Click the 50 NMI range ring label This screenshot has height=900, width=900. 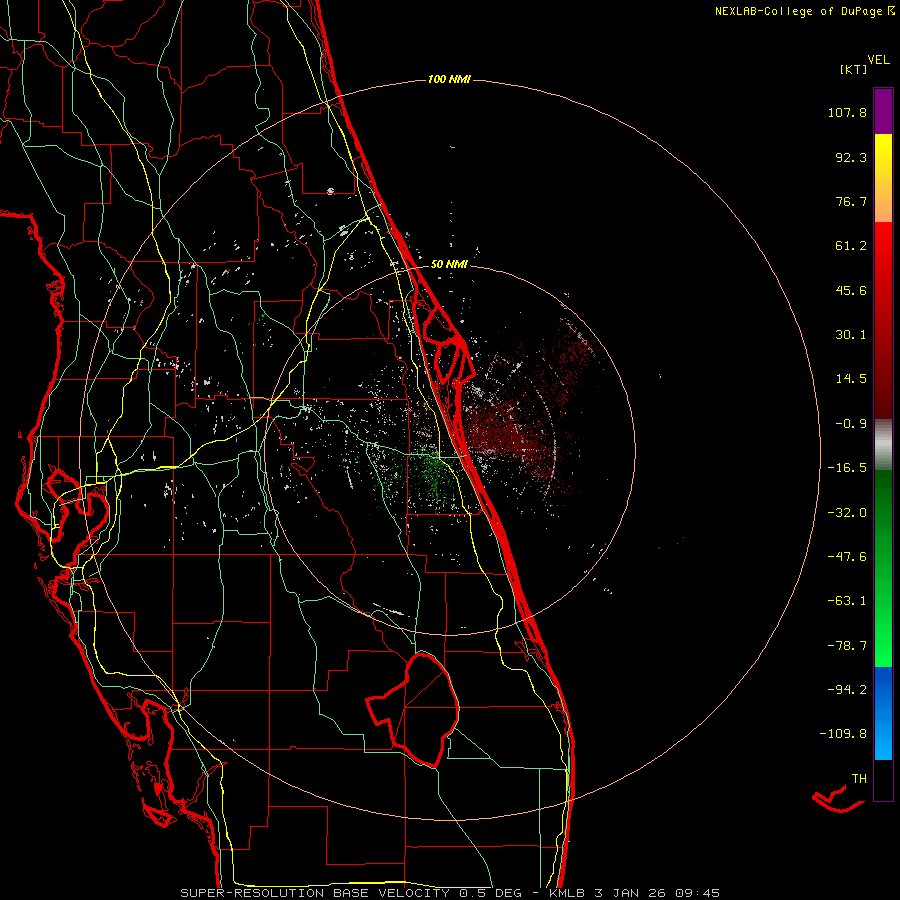(x=449, y=264)
